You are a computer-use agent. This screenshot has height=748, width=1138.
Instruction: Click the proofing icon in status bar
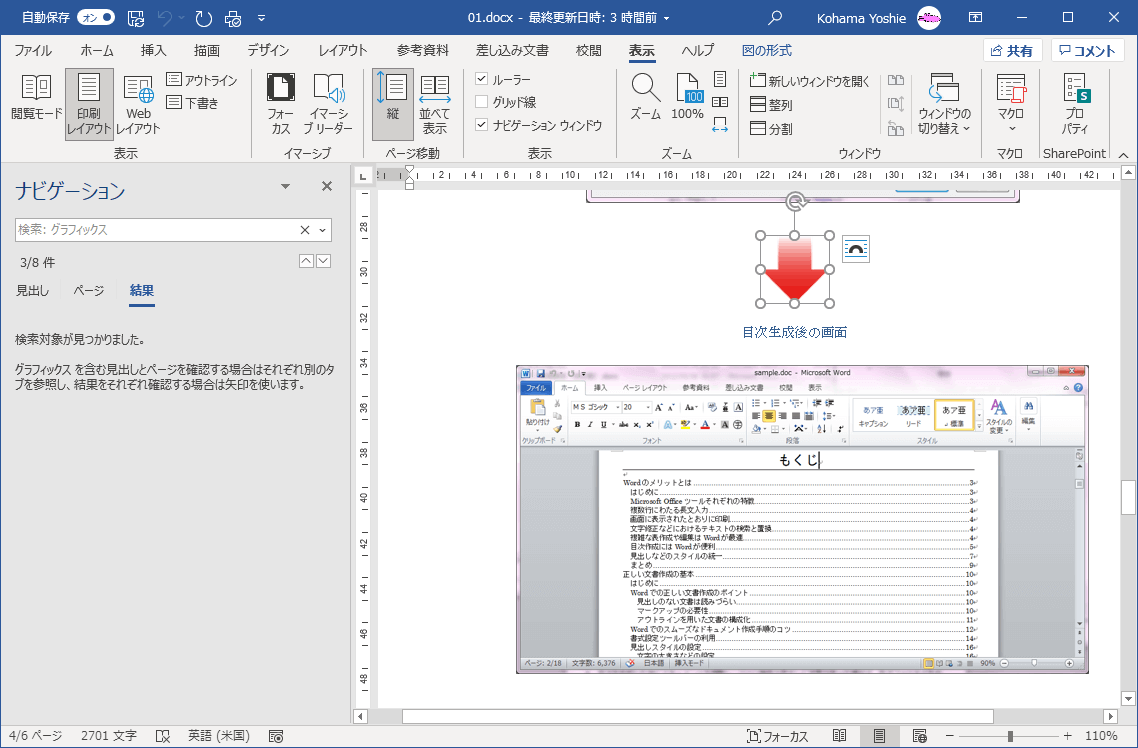(x=163, y=736)
